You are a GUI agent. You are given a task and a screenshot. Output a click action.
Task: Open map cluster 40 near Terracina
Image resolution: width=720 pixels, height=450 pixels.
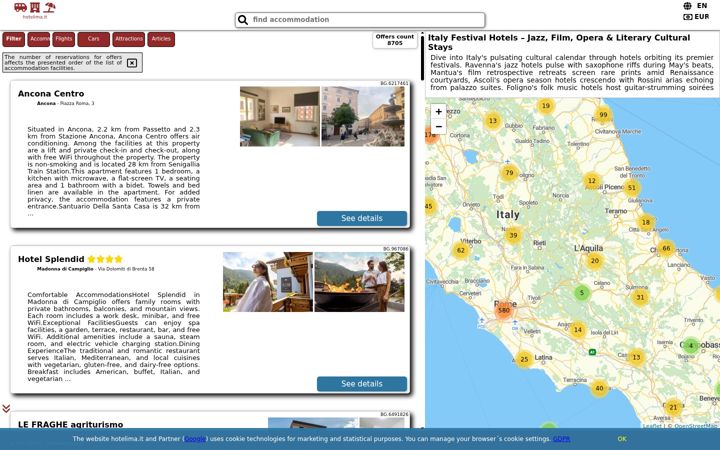599,388
